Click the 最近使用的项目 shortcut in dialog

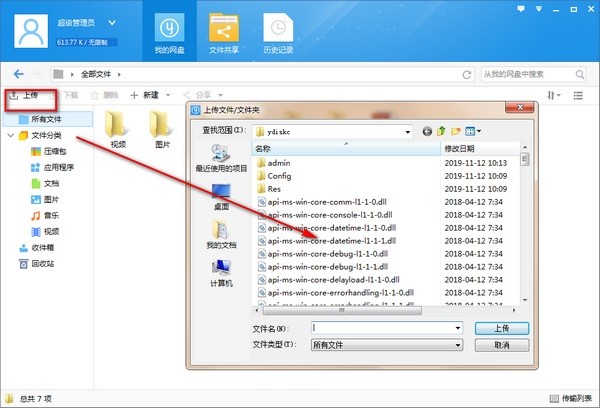219,159
